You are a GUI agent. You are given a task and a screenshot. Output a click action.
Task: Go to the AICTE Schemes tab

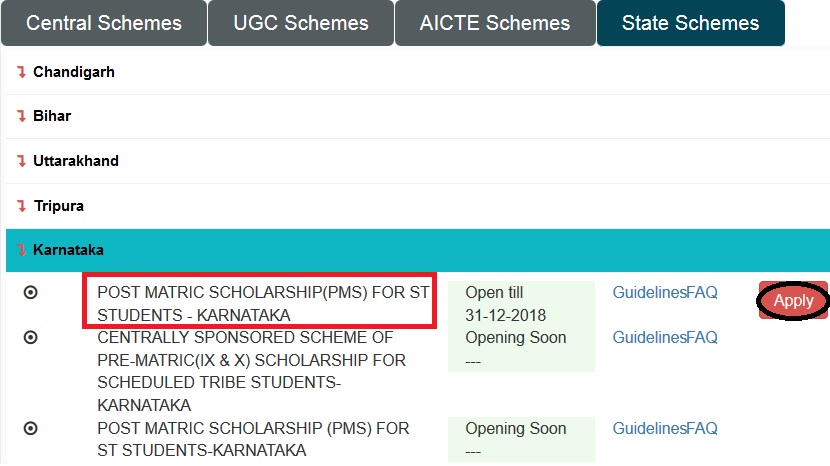coord(495,23)
